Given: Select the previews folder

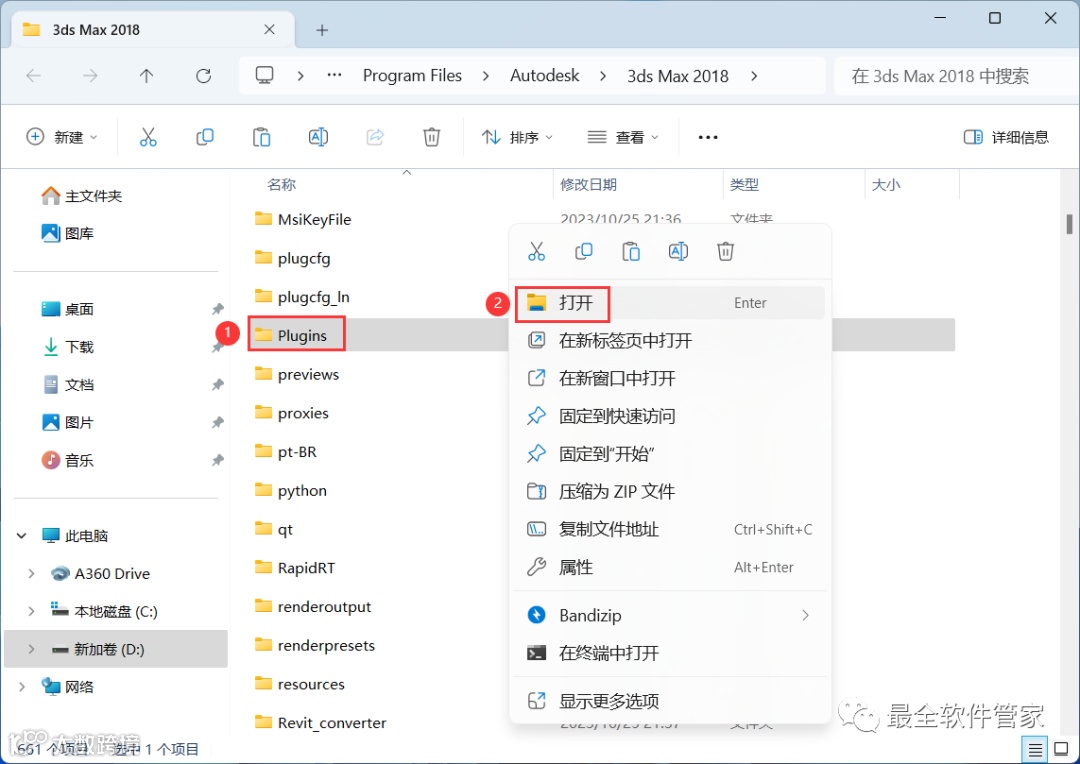Looking at the screenshot, I should (x=297, y=374).
